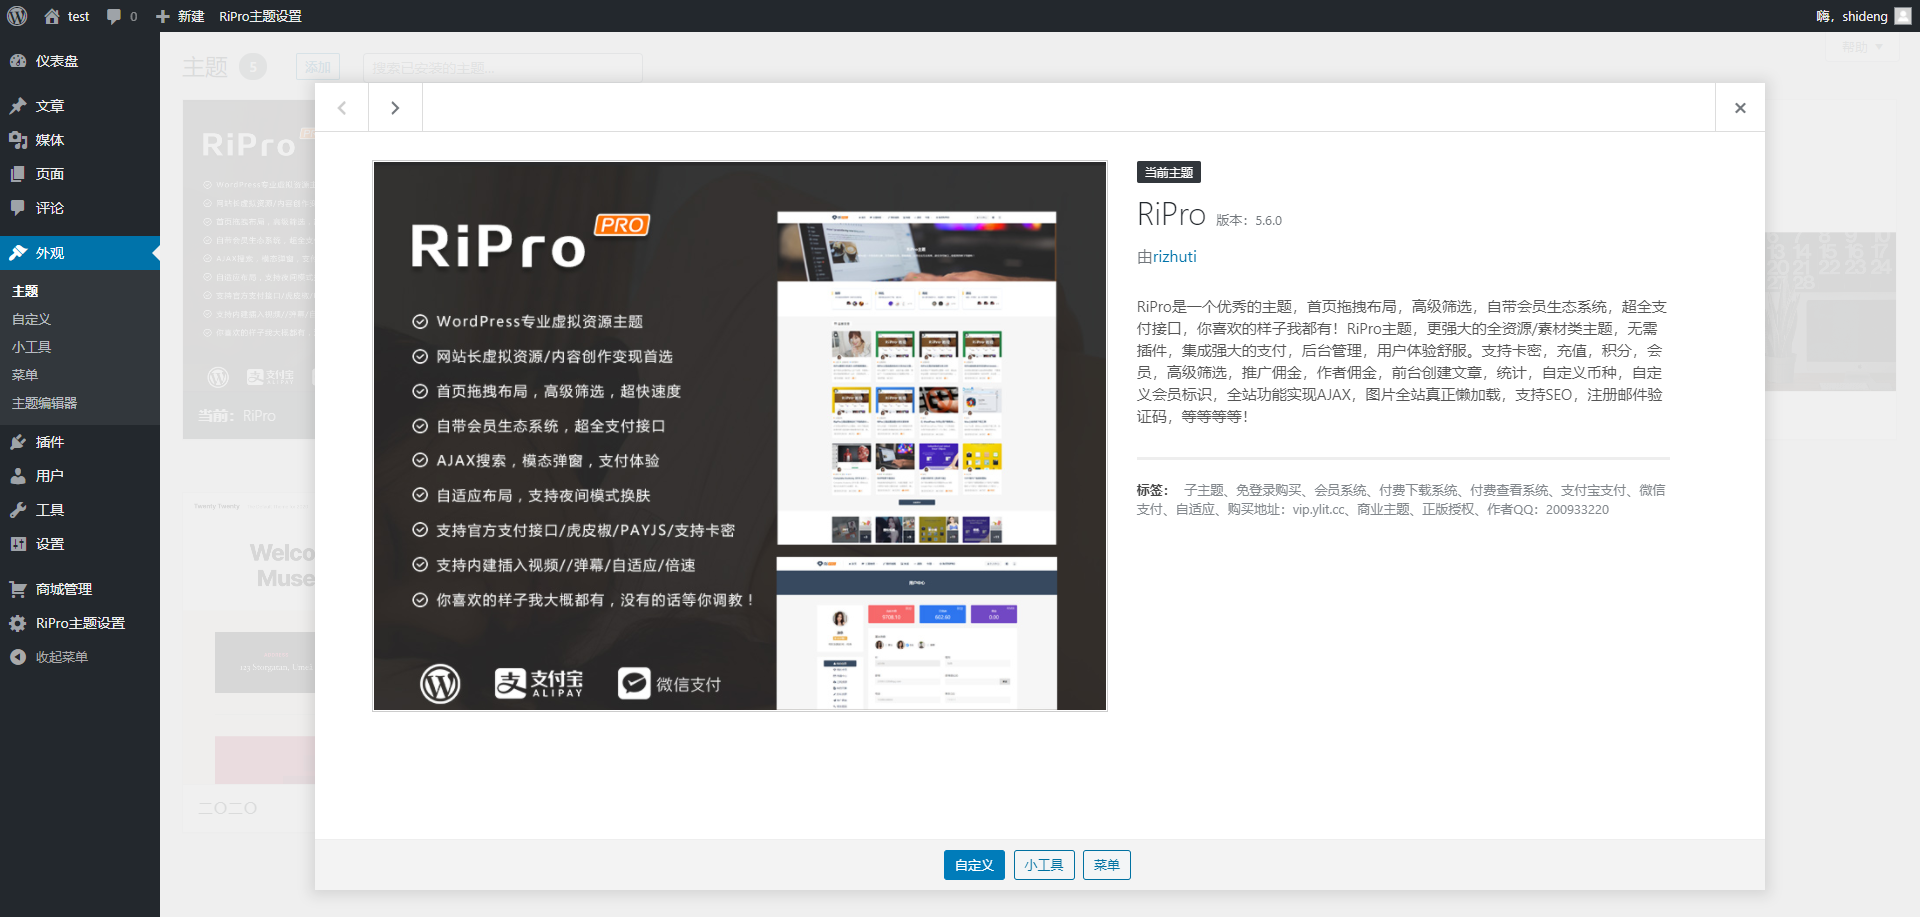This screenshot has height=917, width=1920.
Task: Click the 当前主题 badge label
Action: (x=1169, y=172)
